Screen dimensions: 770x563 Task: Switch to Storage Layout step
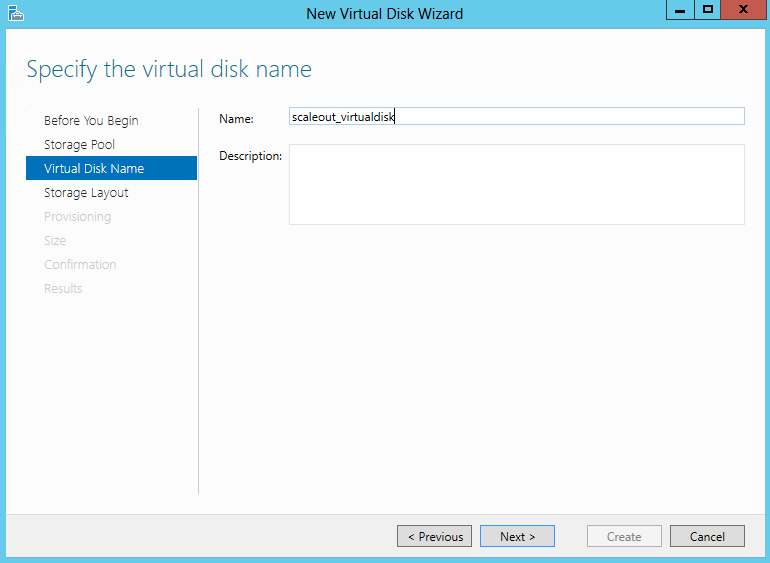click(x=86, y=193)
